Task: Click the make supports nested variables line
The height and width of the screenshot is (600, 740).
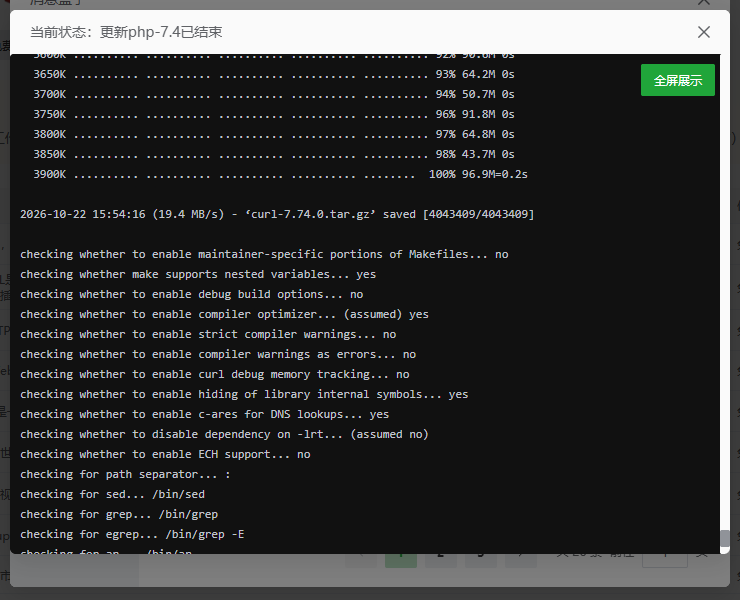Action: point(198,274)
